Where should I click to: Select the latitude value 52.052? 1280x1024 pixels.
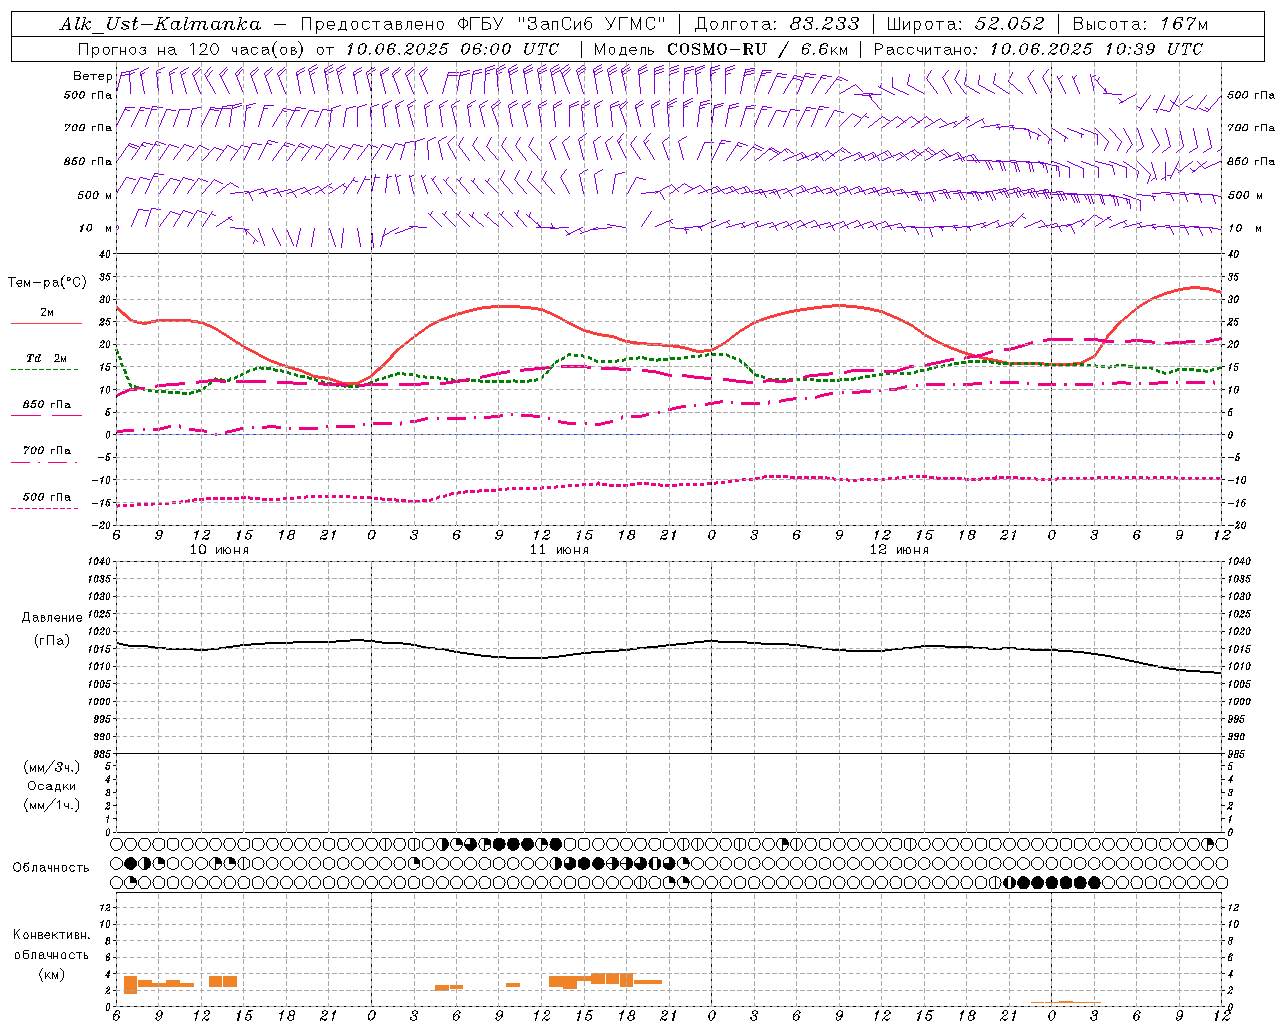1009,25
